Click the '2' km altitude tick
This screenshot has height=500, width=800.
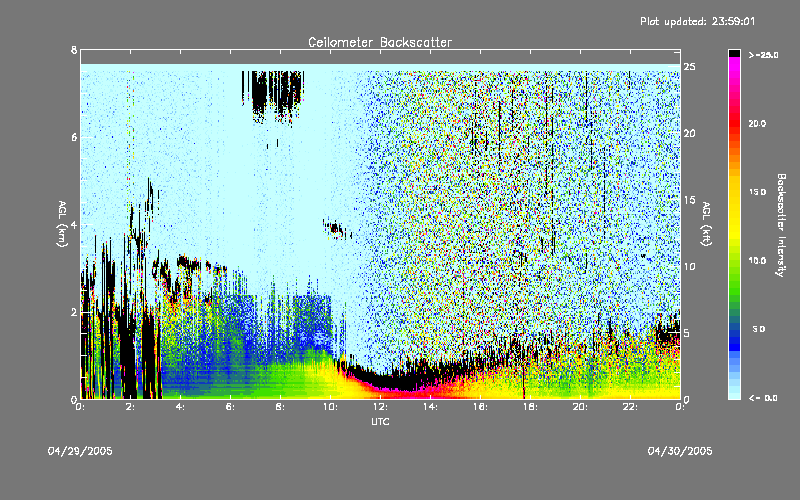tap(74, 312)
